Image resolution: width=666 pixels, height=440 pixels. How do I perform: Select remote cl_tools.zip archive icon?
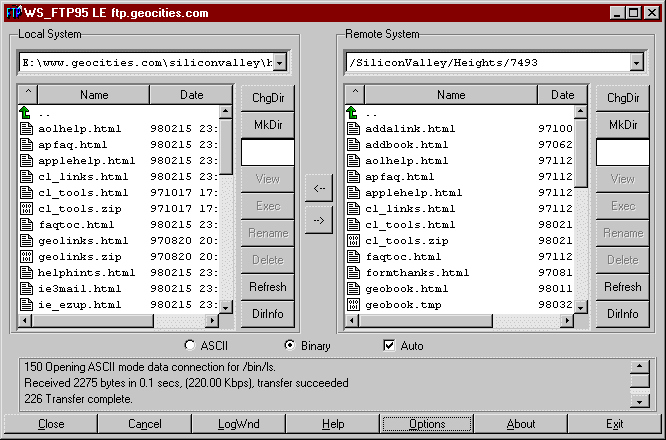click(353, 240)
